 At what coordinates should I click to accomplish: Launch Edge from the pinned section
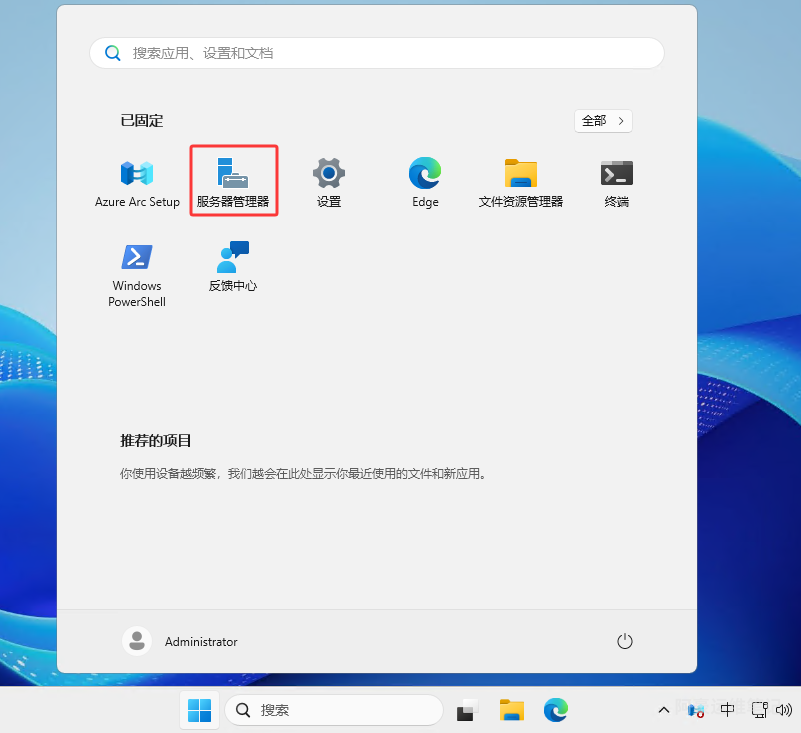[x=425, y=183]
